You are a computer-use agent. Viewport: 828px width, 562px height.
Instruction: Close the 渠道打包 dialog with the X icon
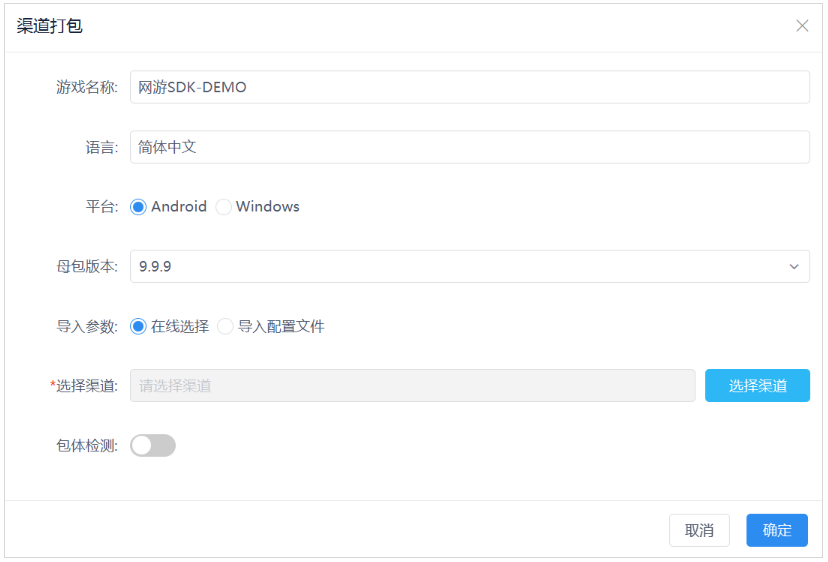(802, 26)
